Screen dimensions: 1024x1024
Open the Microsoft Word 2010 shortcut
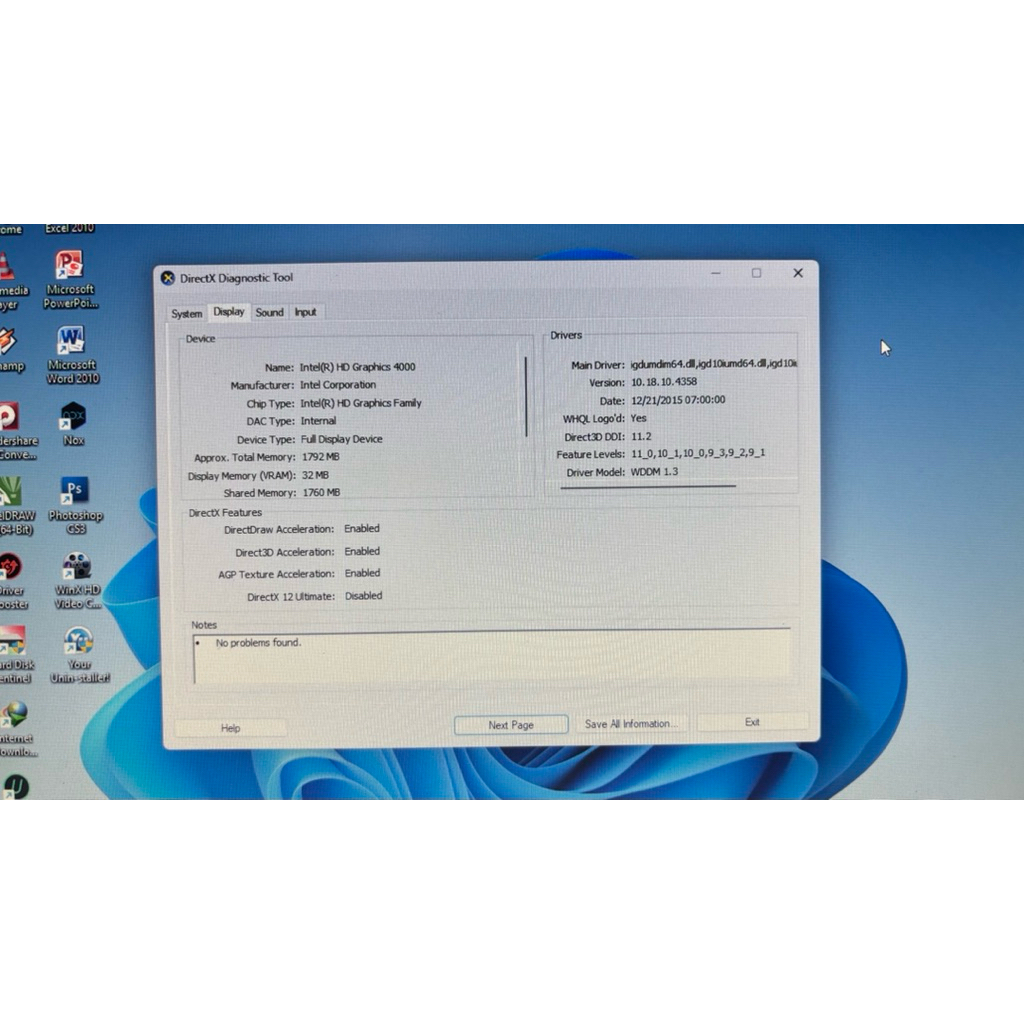pyautogui.click(x=72, y=355)
